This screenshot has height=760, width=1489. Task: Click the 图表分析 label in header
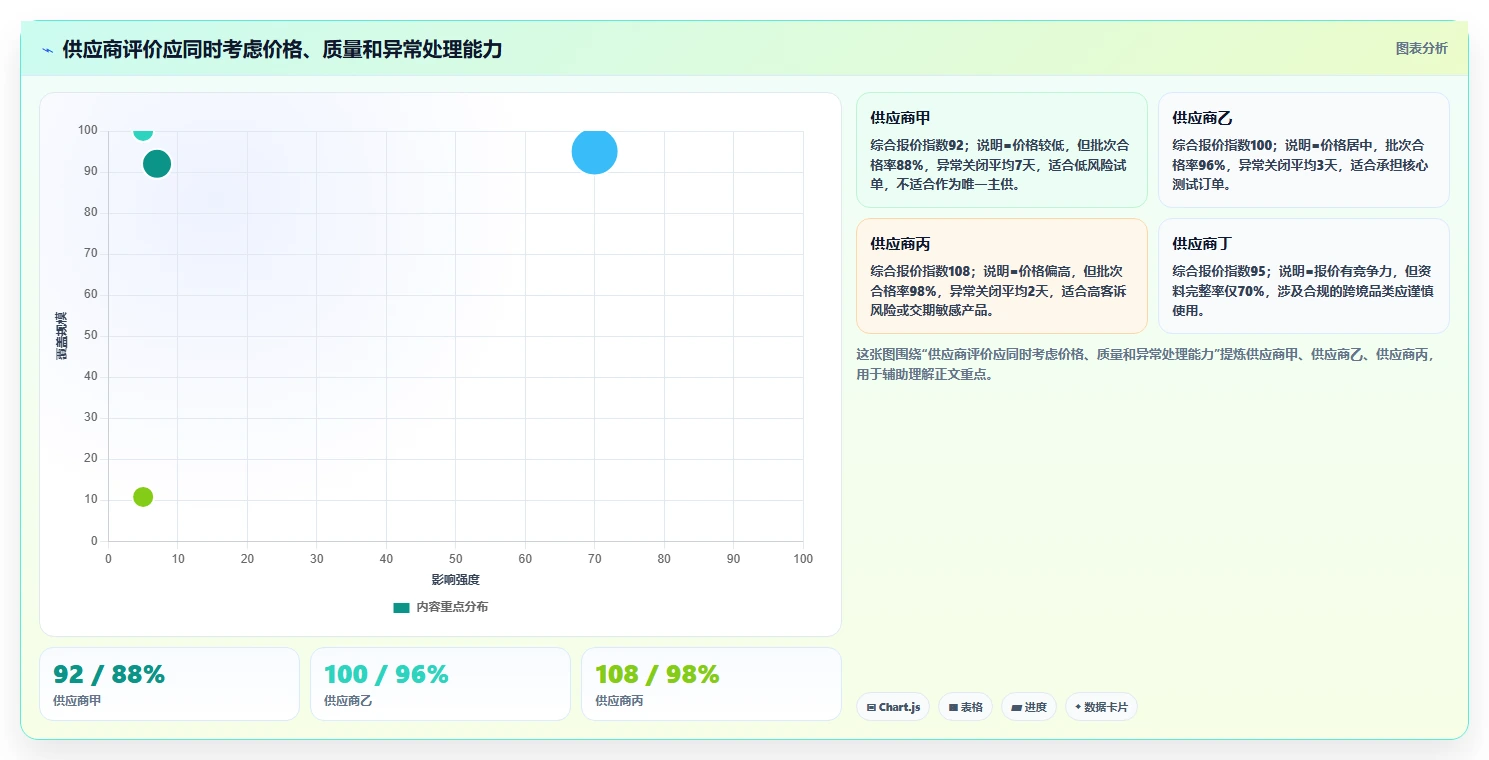pyautogui.click(x=1421, y=48)
